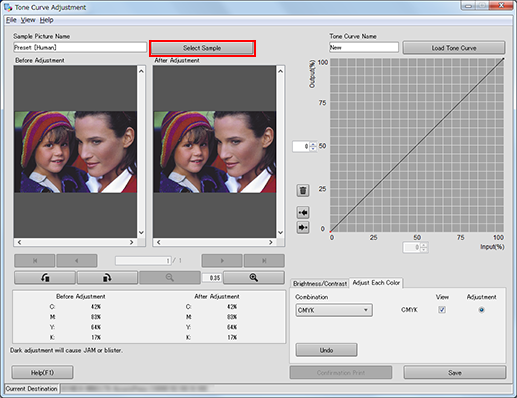Click the trash delete point icon

pos(303,190)
